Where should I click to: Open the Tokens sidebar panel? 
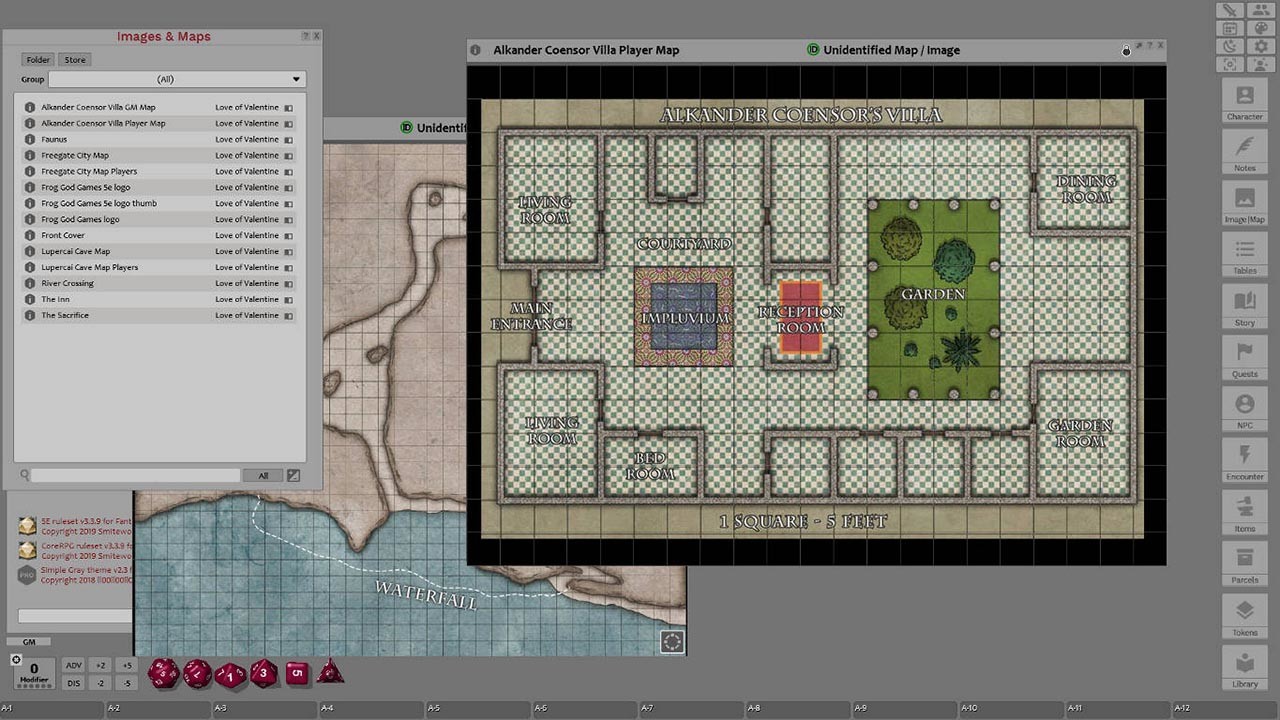1244,615
